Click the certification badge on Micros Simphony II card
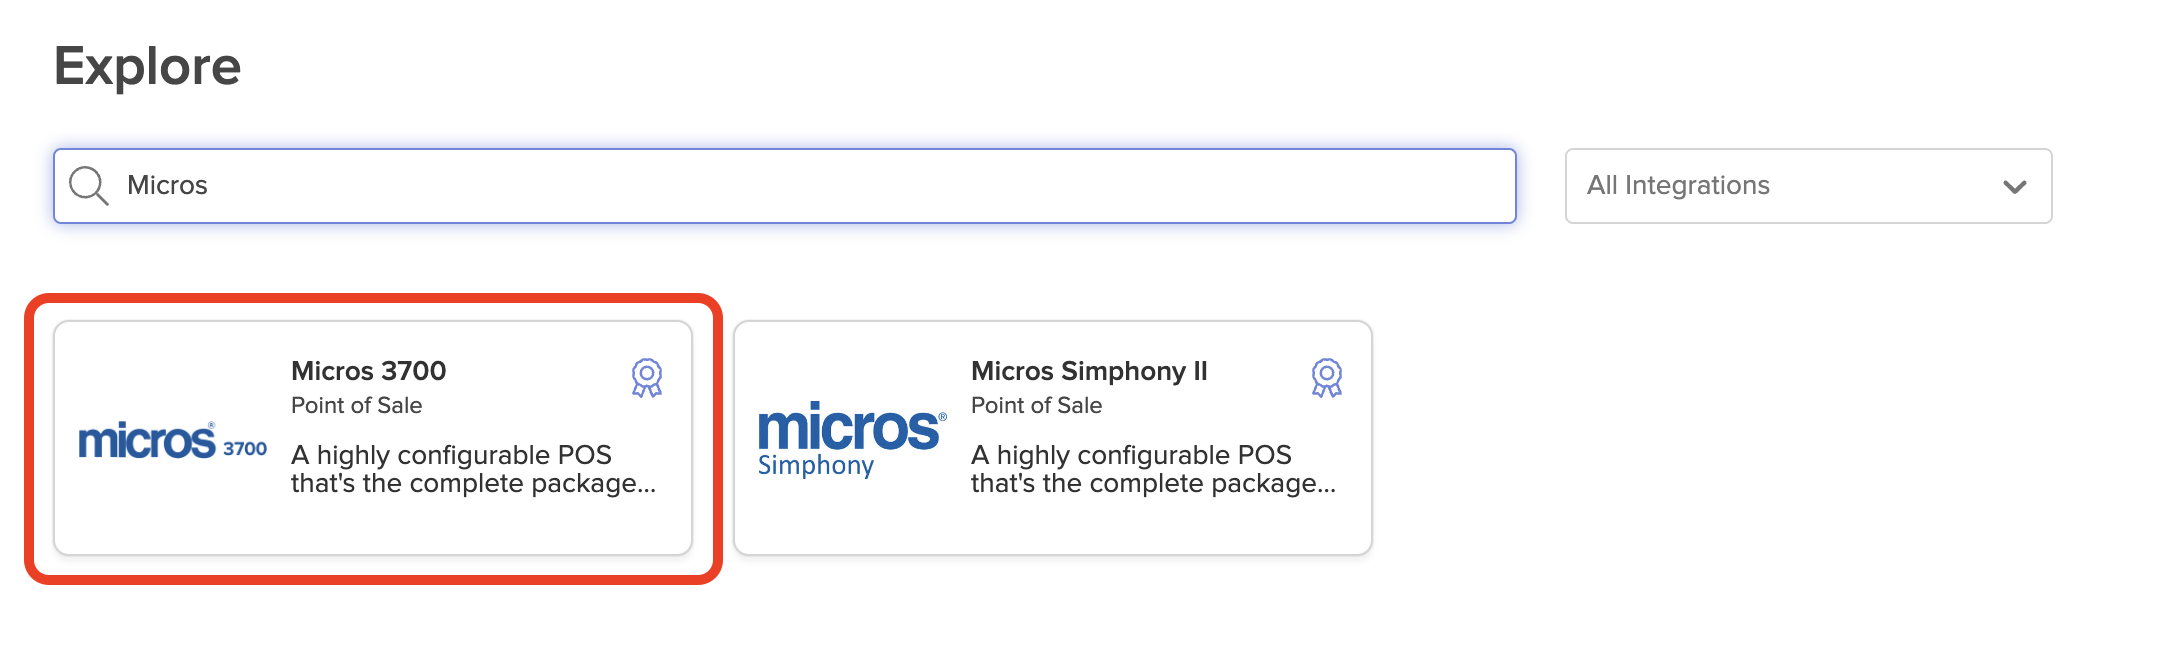The width and height of the screenshot is (2166, 656). [x=1326, y=376]
